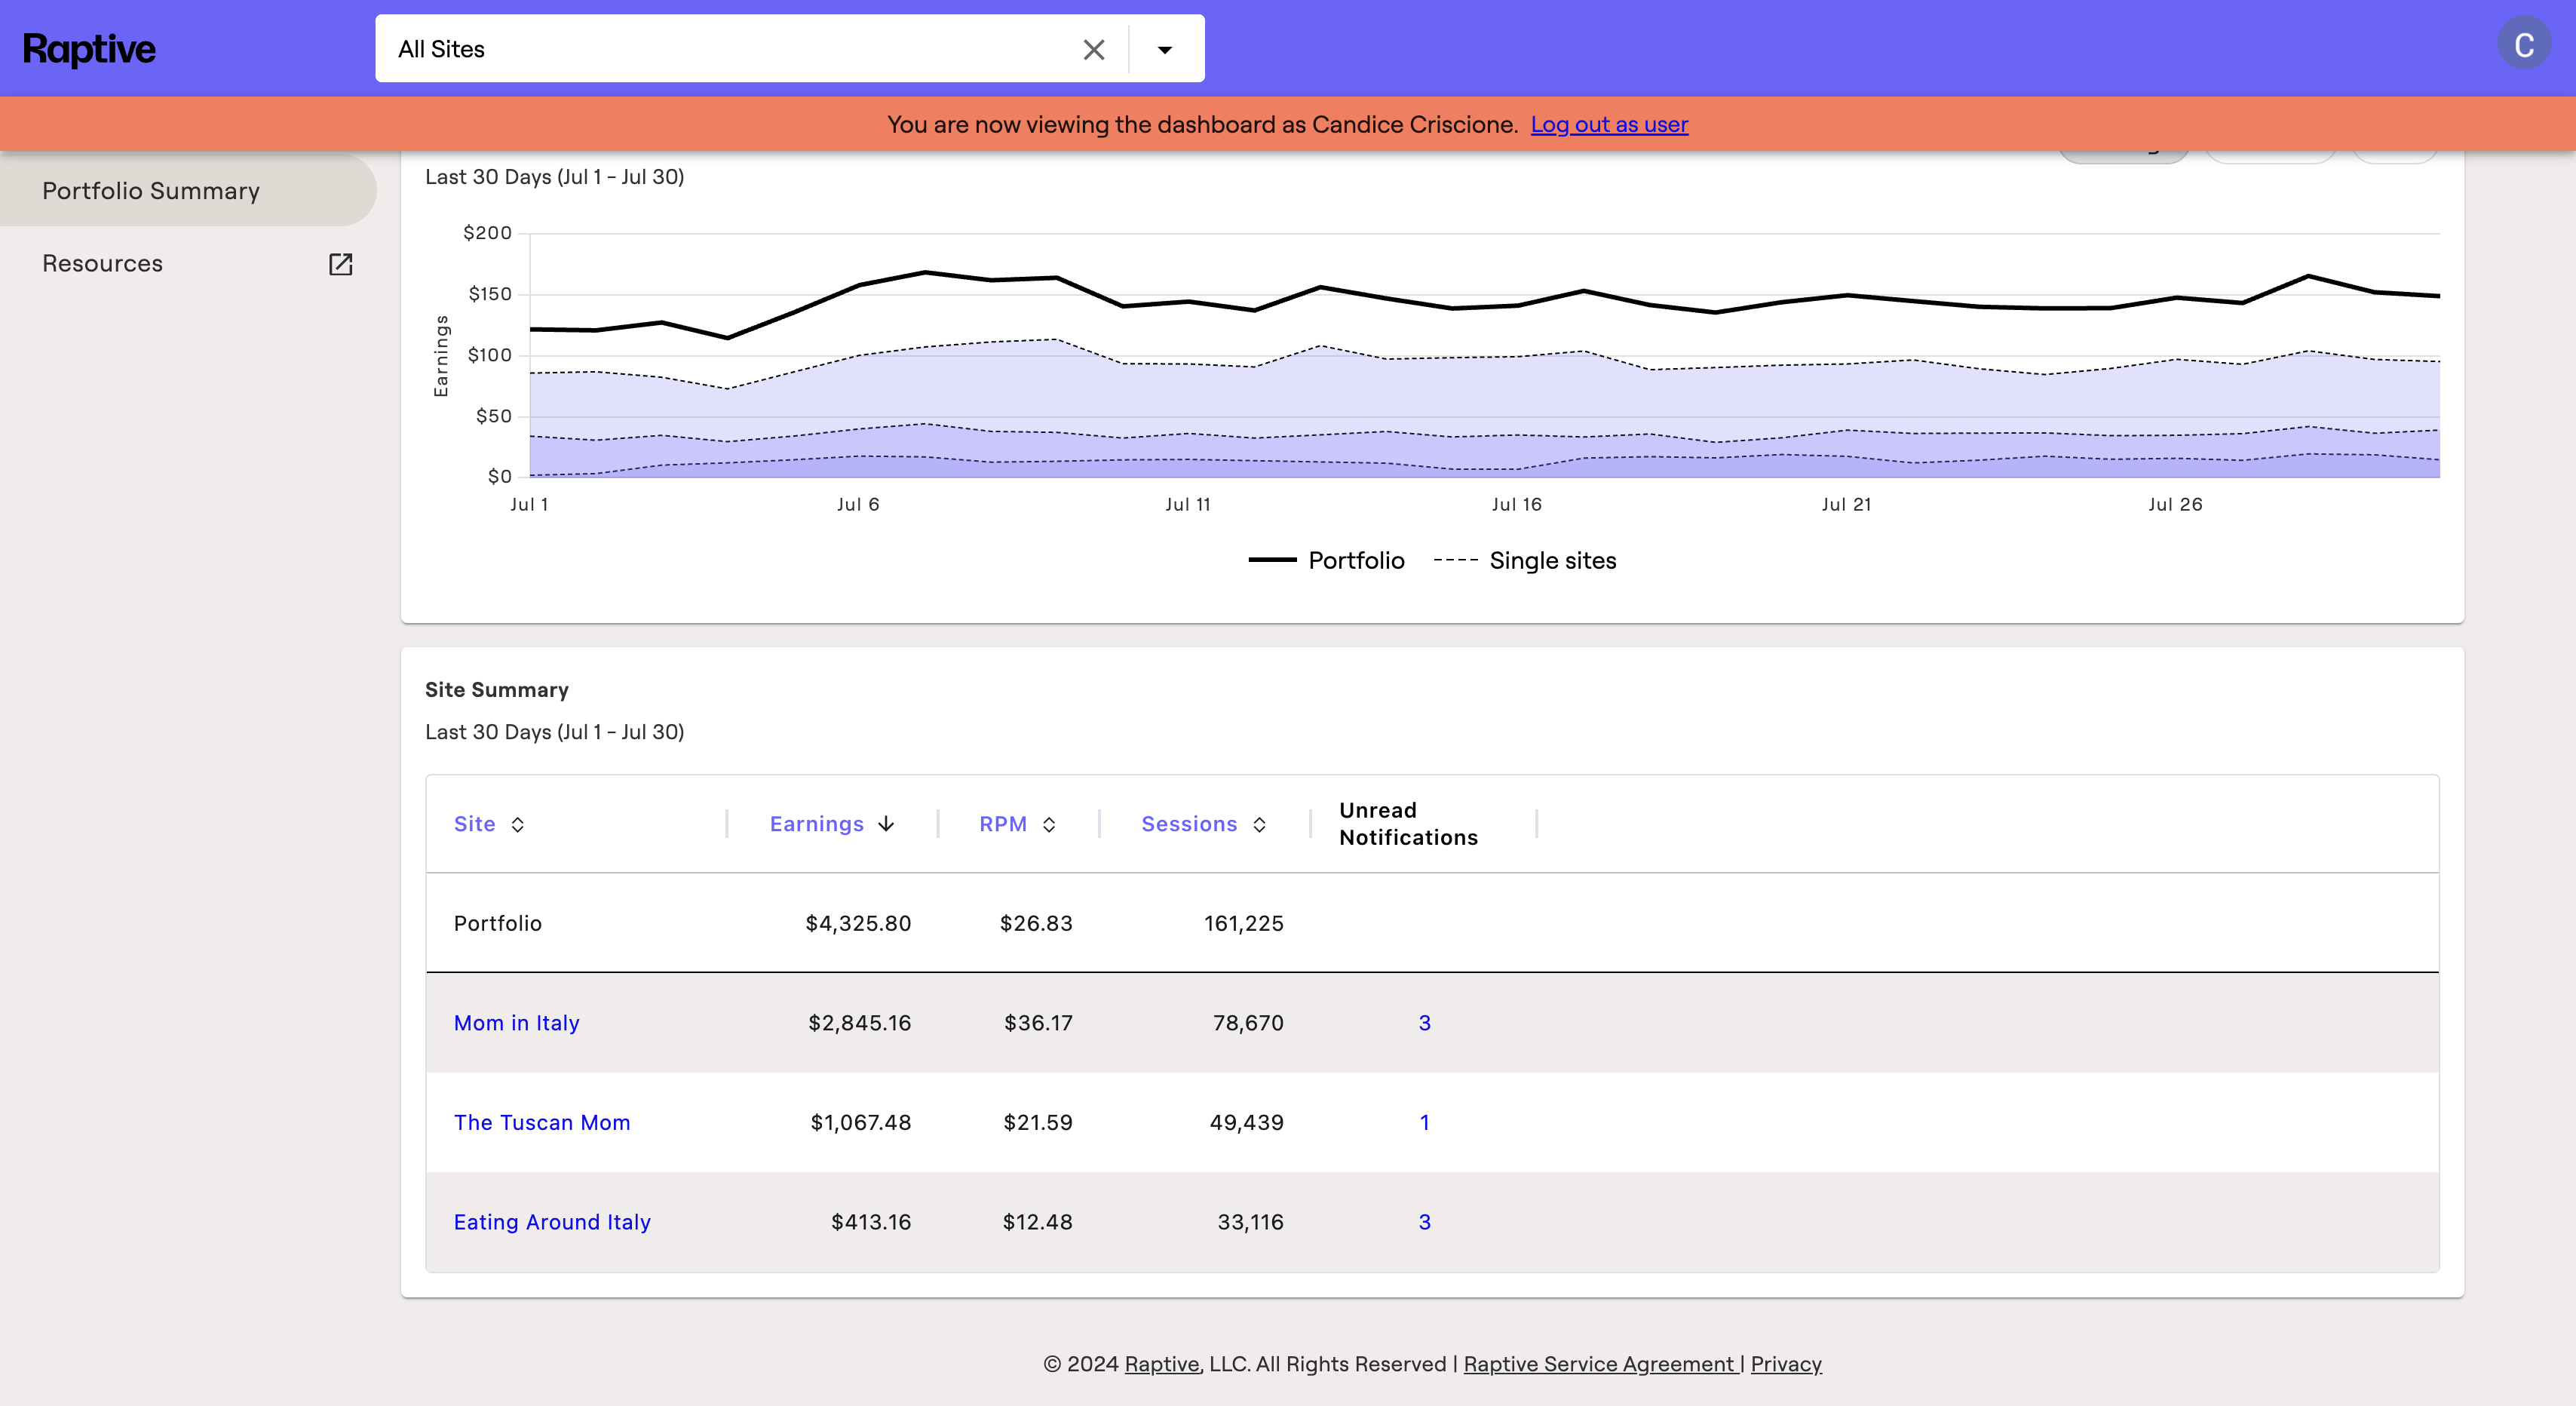This screenshot has height=1406, width=2576.
Task: Click the Site Summary heading
Action: pos(496,690)
